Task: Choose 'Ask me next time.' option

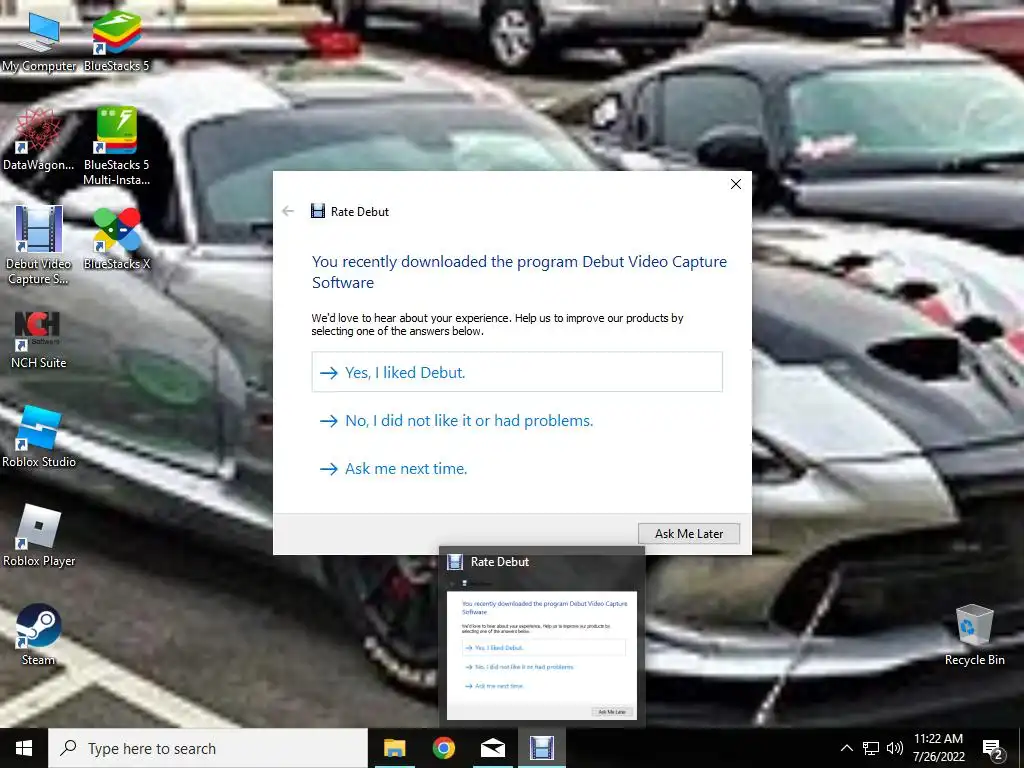Action: point(517,469)
